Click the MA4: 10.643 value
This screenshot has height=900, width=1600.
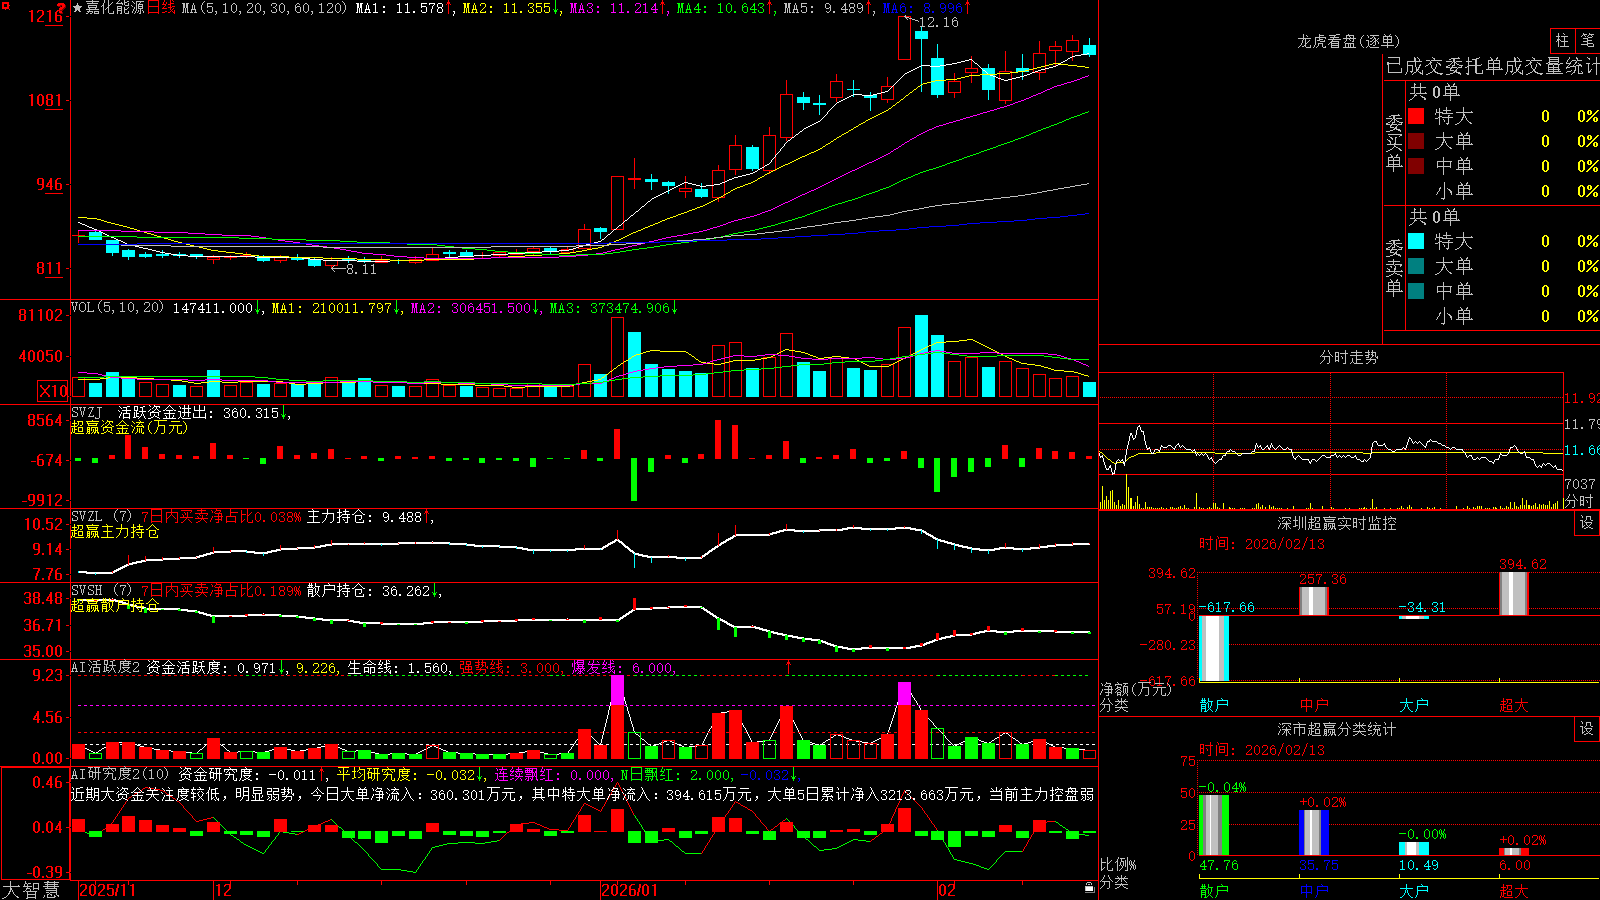pos(721,8)
